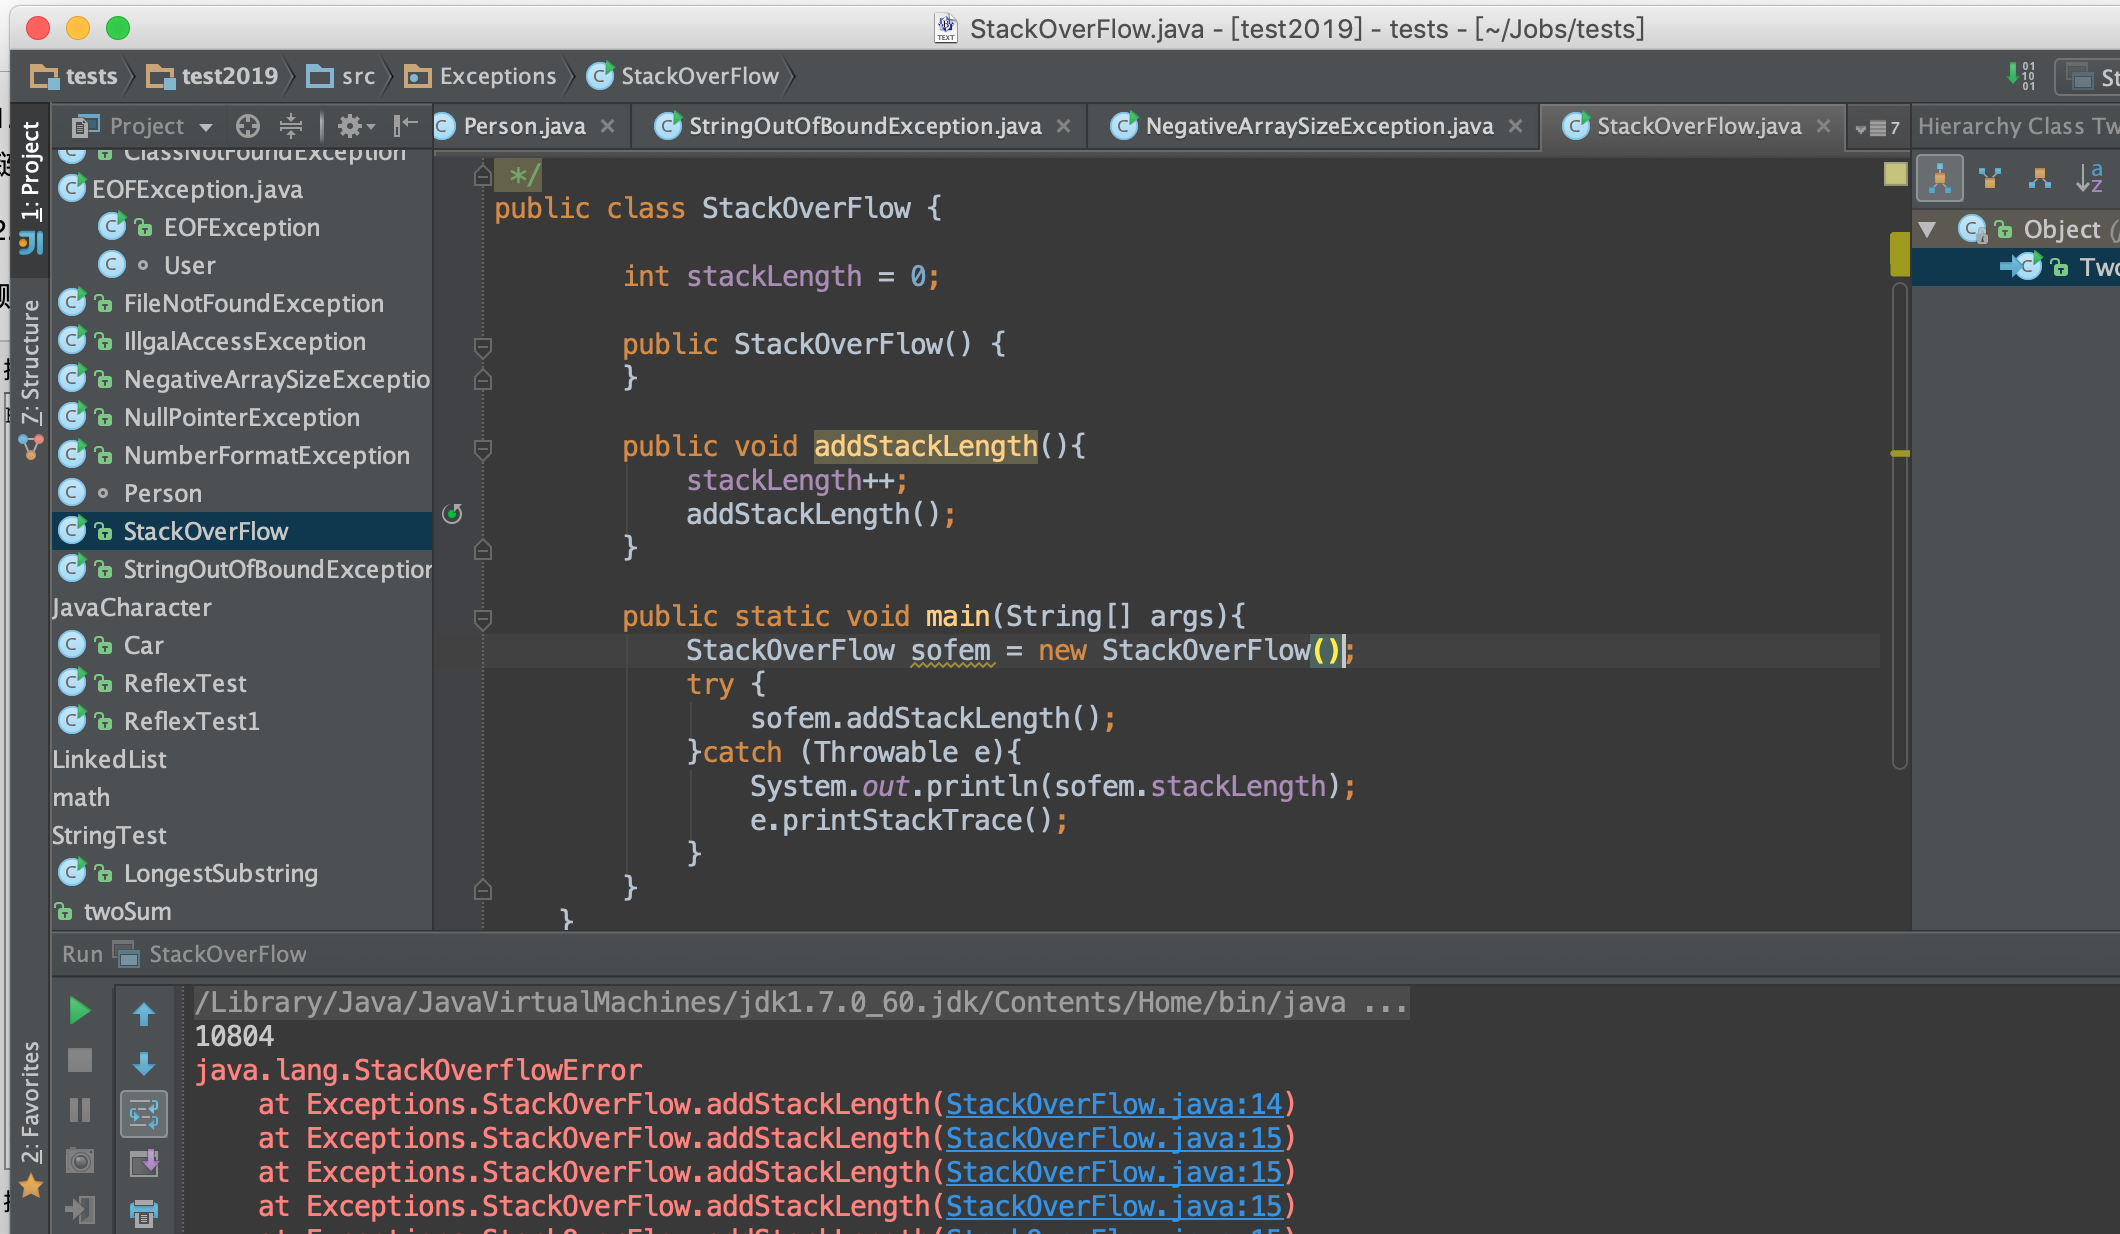Open the StackOverFlow.java:14 stack trace link
This screenshot has height=1234, width=2120.
pos(1113,1104)
